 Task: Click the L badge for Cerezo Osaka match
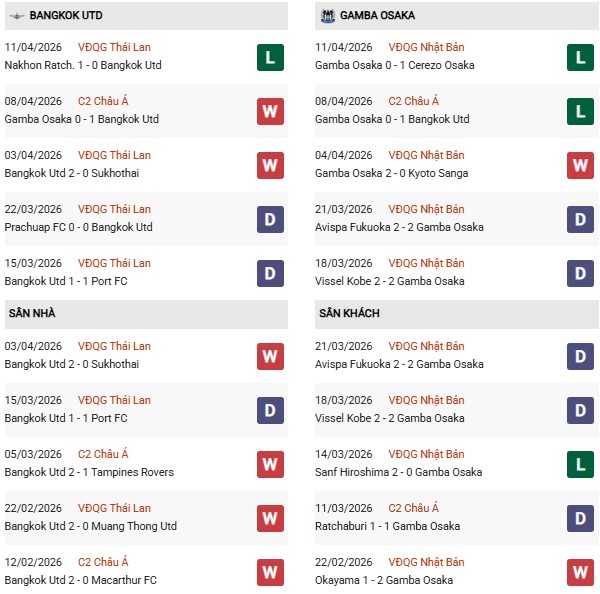pos(580,57)
